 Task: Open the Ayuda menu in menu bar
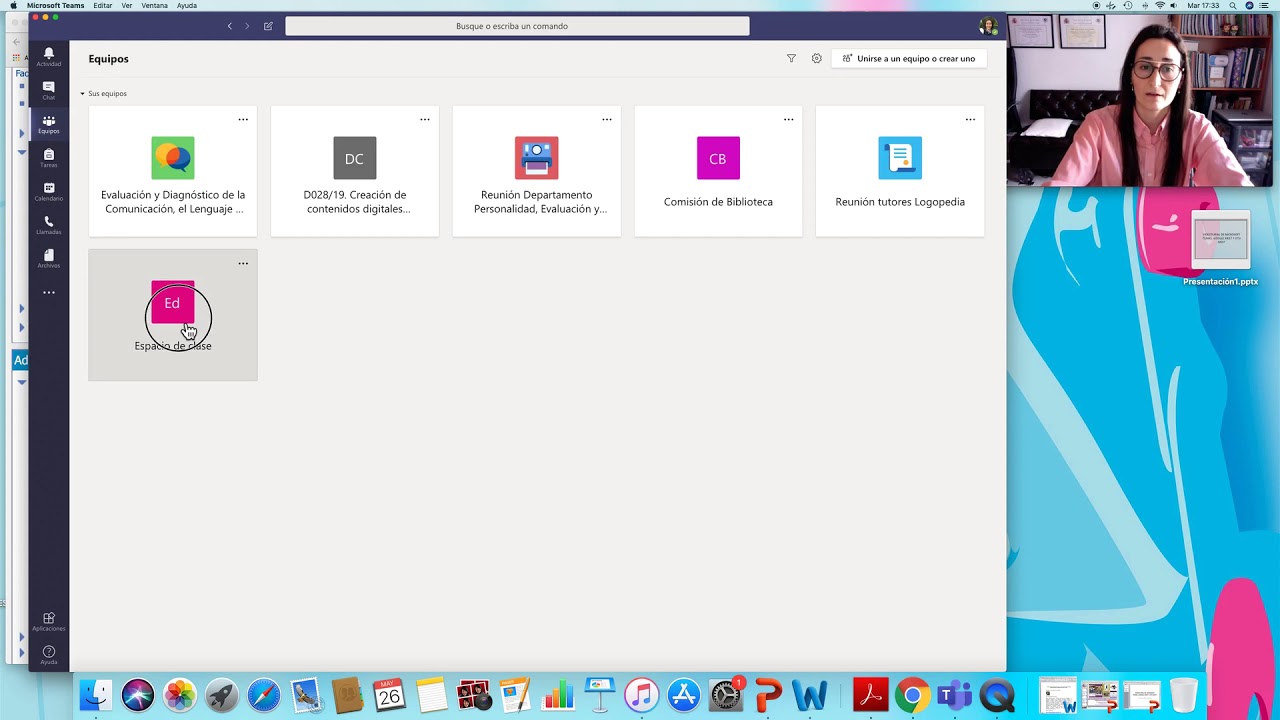tap(187, 5)
